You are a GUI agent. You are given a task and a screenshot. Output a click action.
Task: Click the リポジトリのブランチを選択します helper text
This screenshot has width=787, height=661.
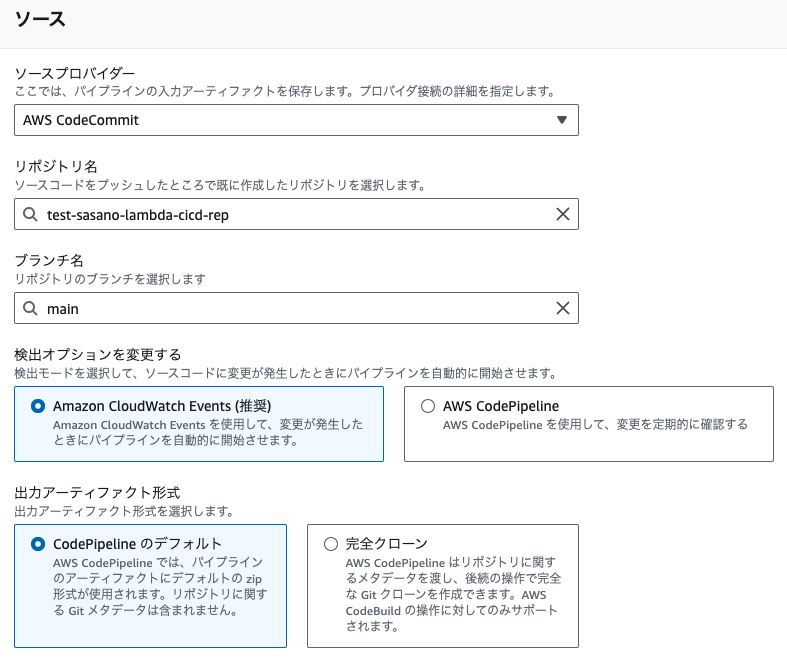point(110,279)
